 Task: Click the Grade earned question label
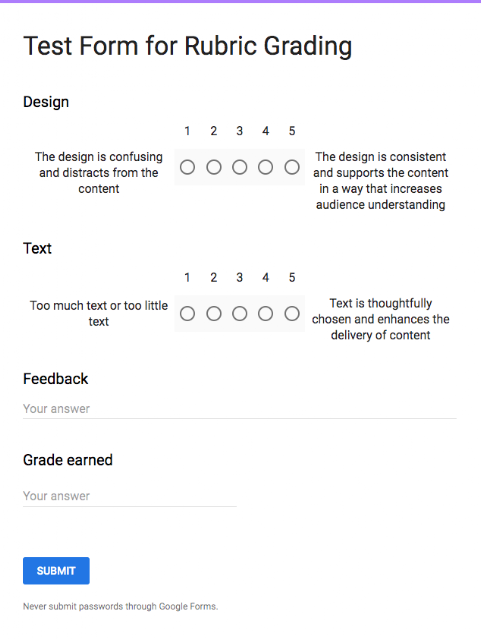pos(68,460)
